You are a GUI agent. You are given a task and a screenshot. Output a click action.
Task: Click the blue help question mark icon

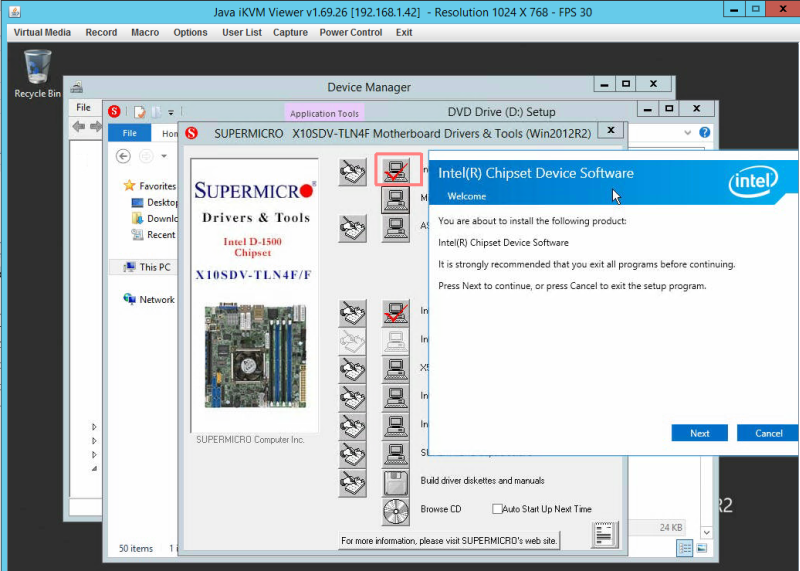pos(705,133)
